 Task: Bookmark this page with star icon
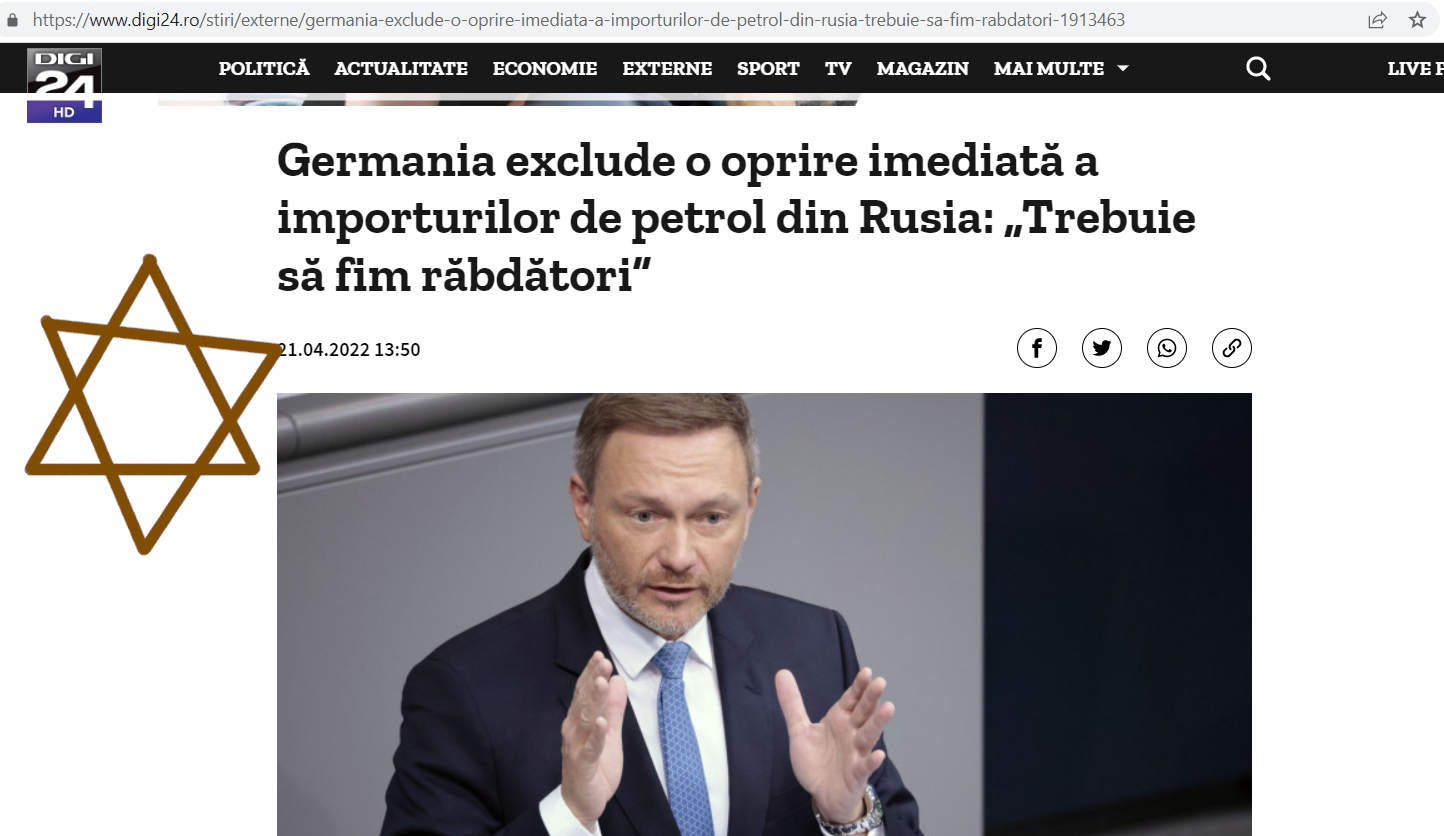(x=1417, y=20)
